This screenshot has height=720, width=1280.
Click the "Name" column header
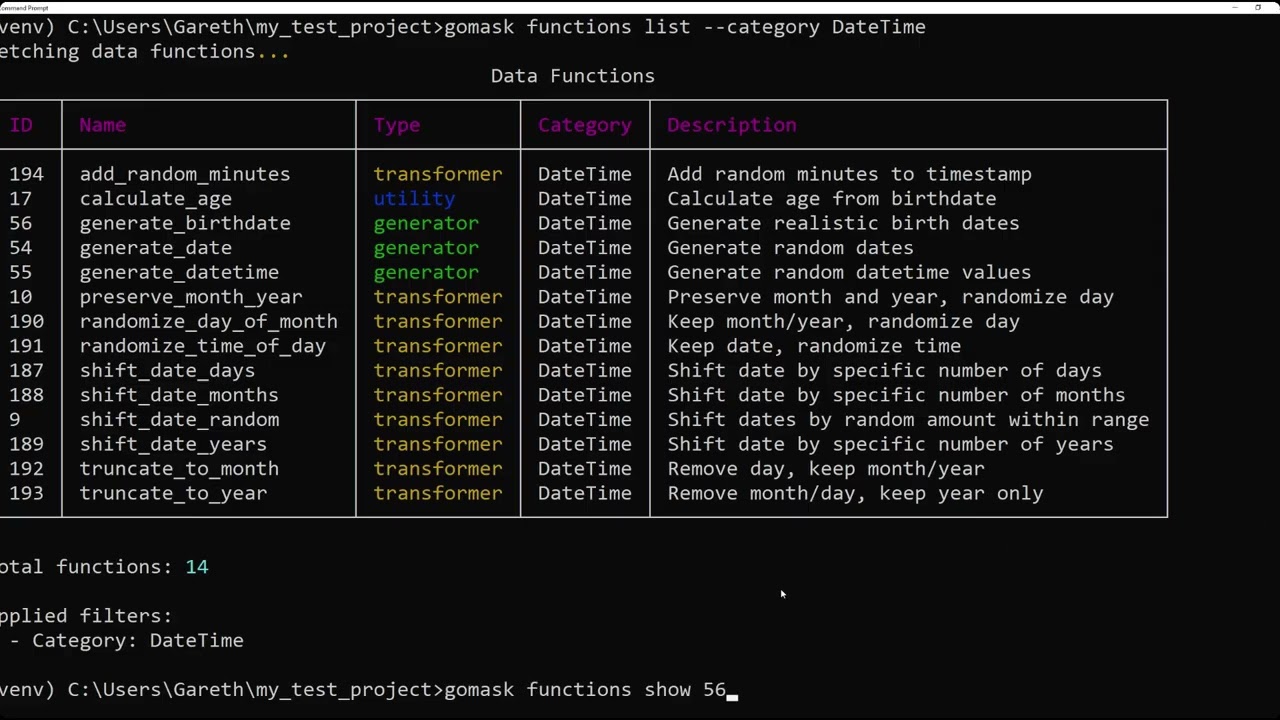tap(102, 125)
